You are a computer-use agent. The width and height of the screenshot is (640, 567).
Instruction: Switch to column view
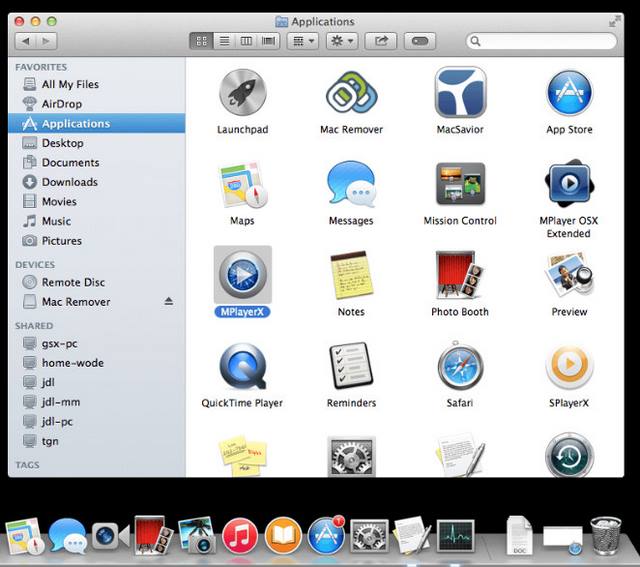click(x=246, y=41)
